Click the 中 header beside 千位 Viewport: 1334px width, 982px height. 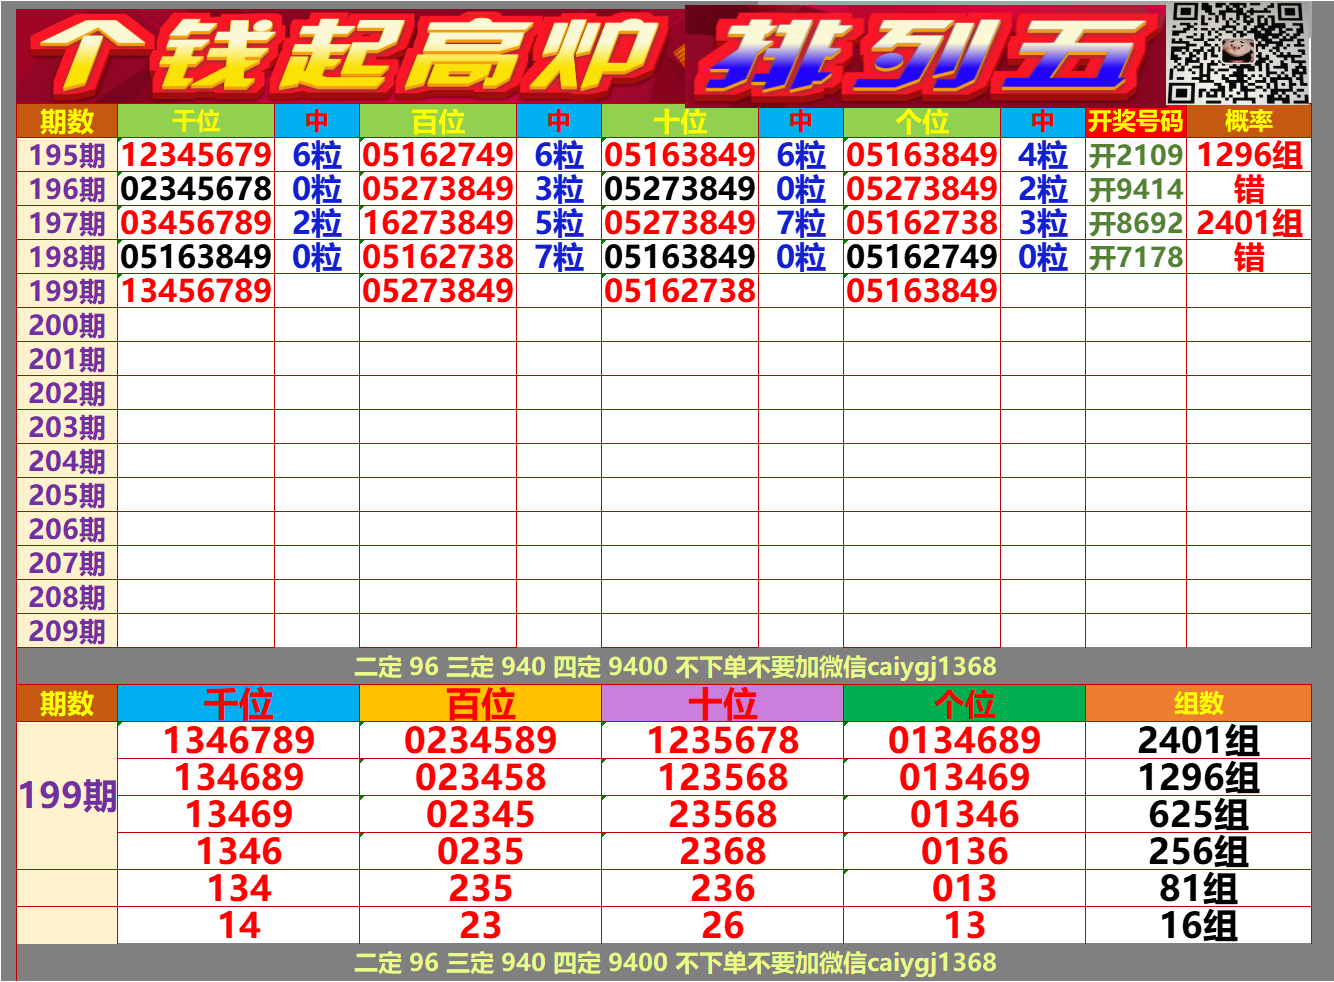click(315, 120)
